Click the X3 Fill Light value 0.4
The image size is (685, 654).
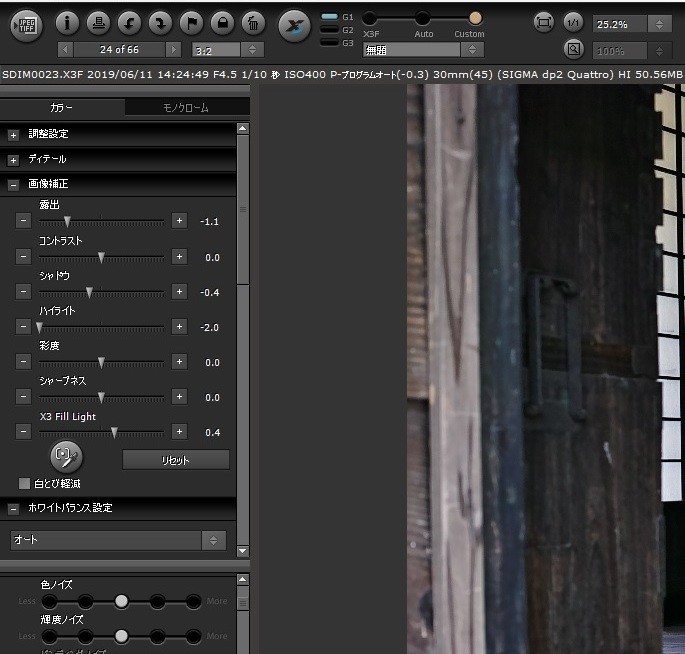(213, 432)
